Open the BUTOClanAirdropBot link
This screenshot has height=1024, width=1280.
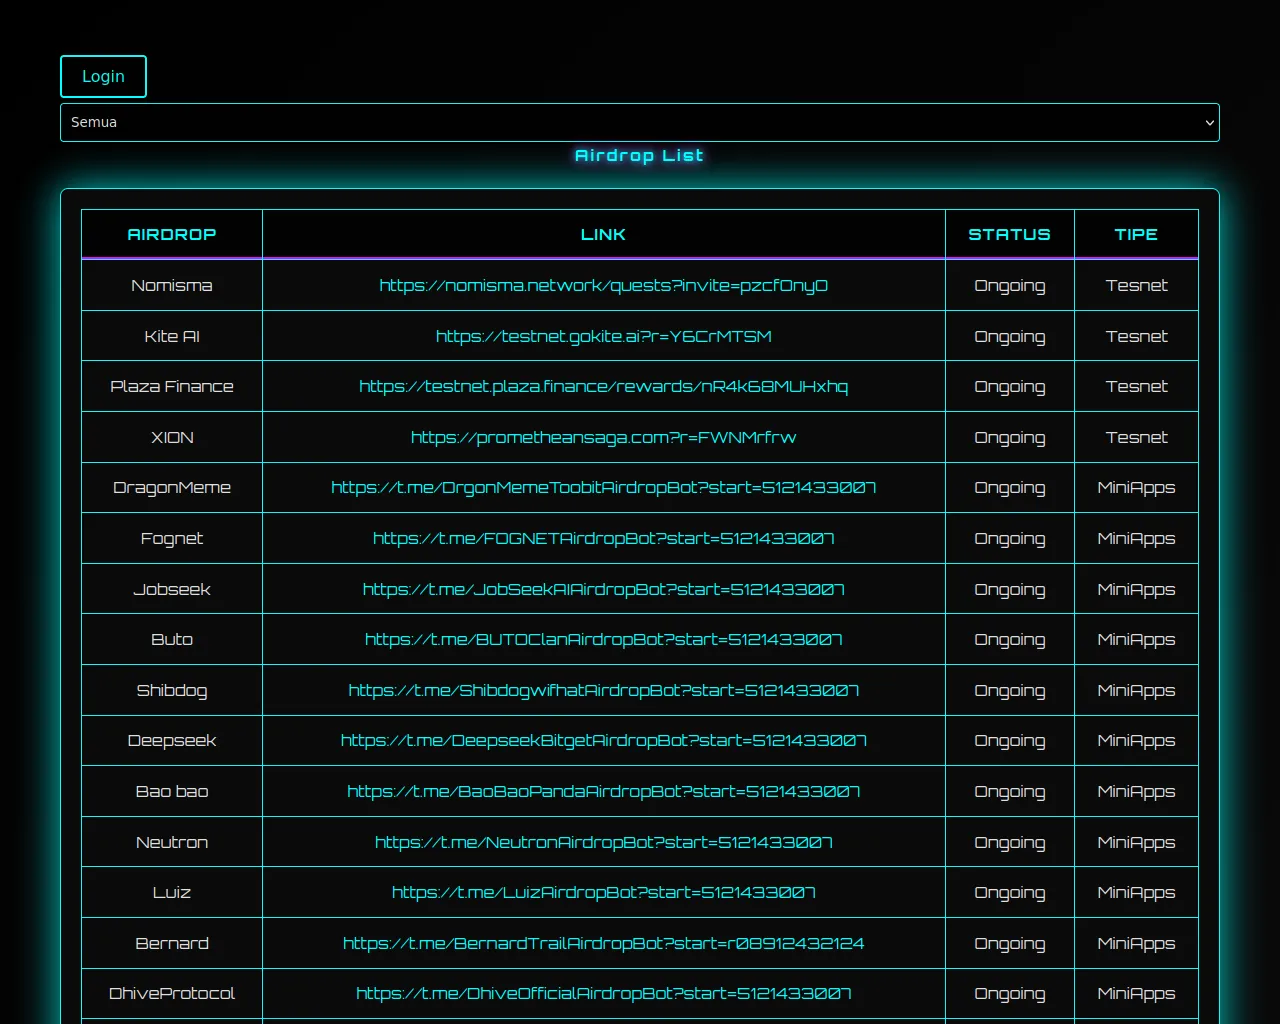coord(604,640)
